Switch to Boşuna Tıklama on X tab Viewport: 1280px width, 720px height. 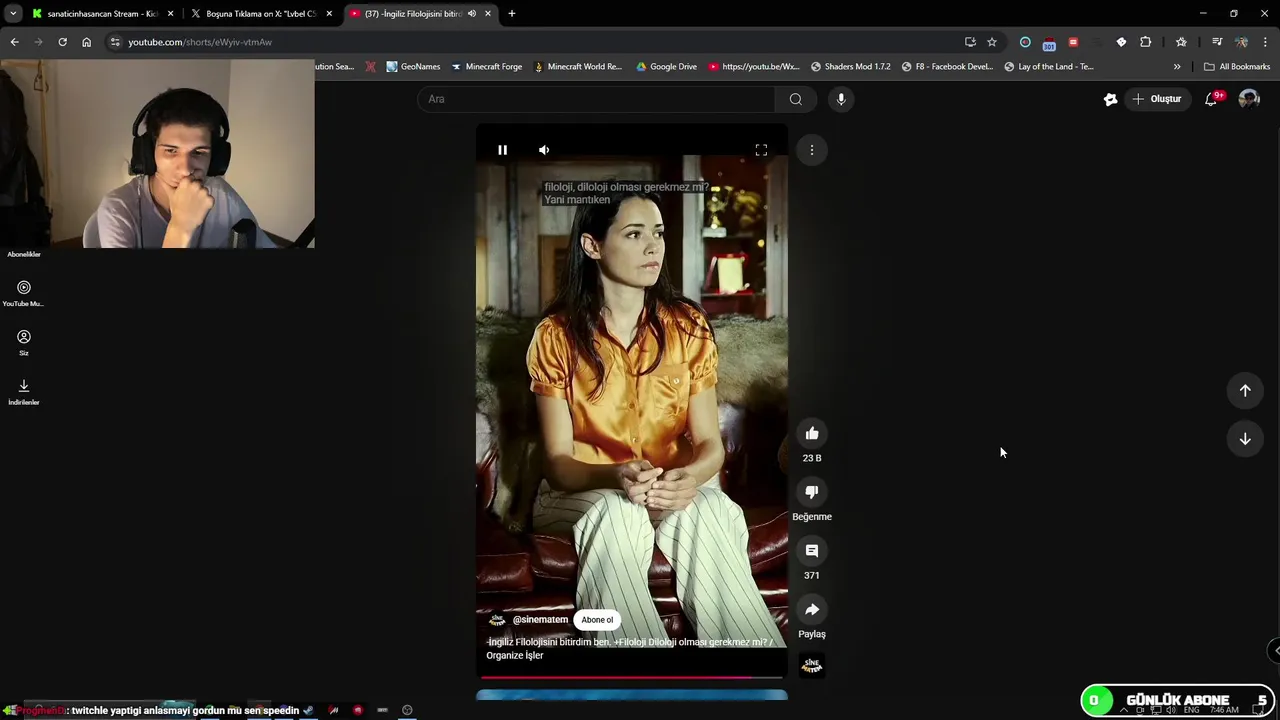pos(260,14)
